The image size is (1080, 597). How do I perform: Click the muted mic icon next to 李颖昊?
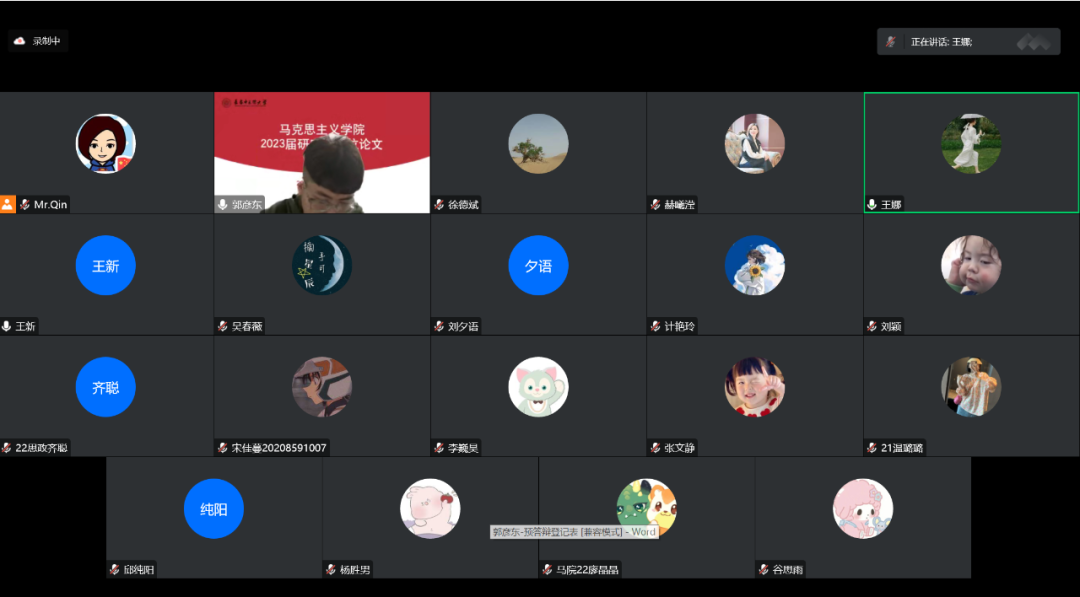tap(439, 448)
